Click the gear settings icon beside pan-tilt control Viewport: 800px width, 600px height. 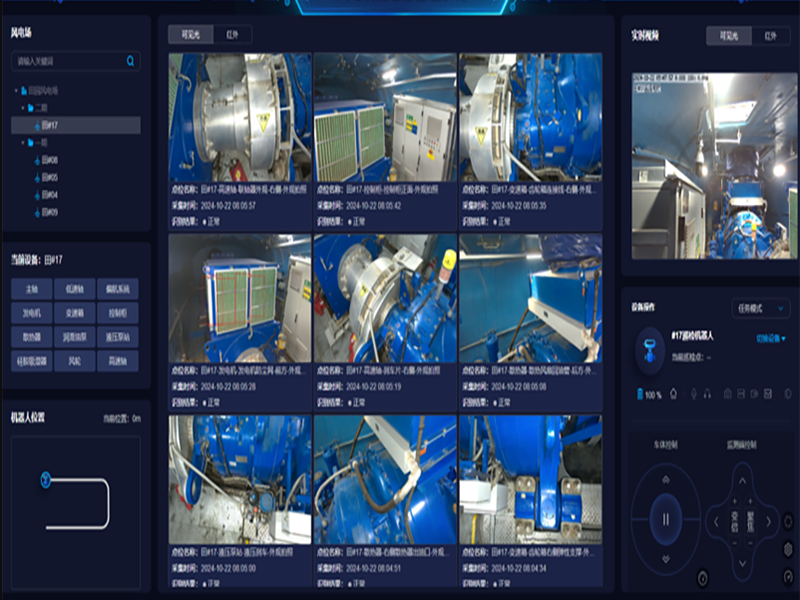788,549
